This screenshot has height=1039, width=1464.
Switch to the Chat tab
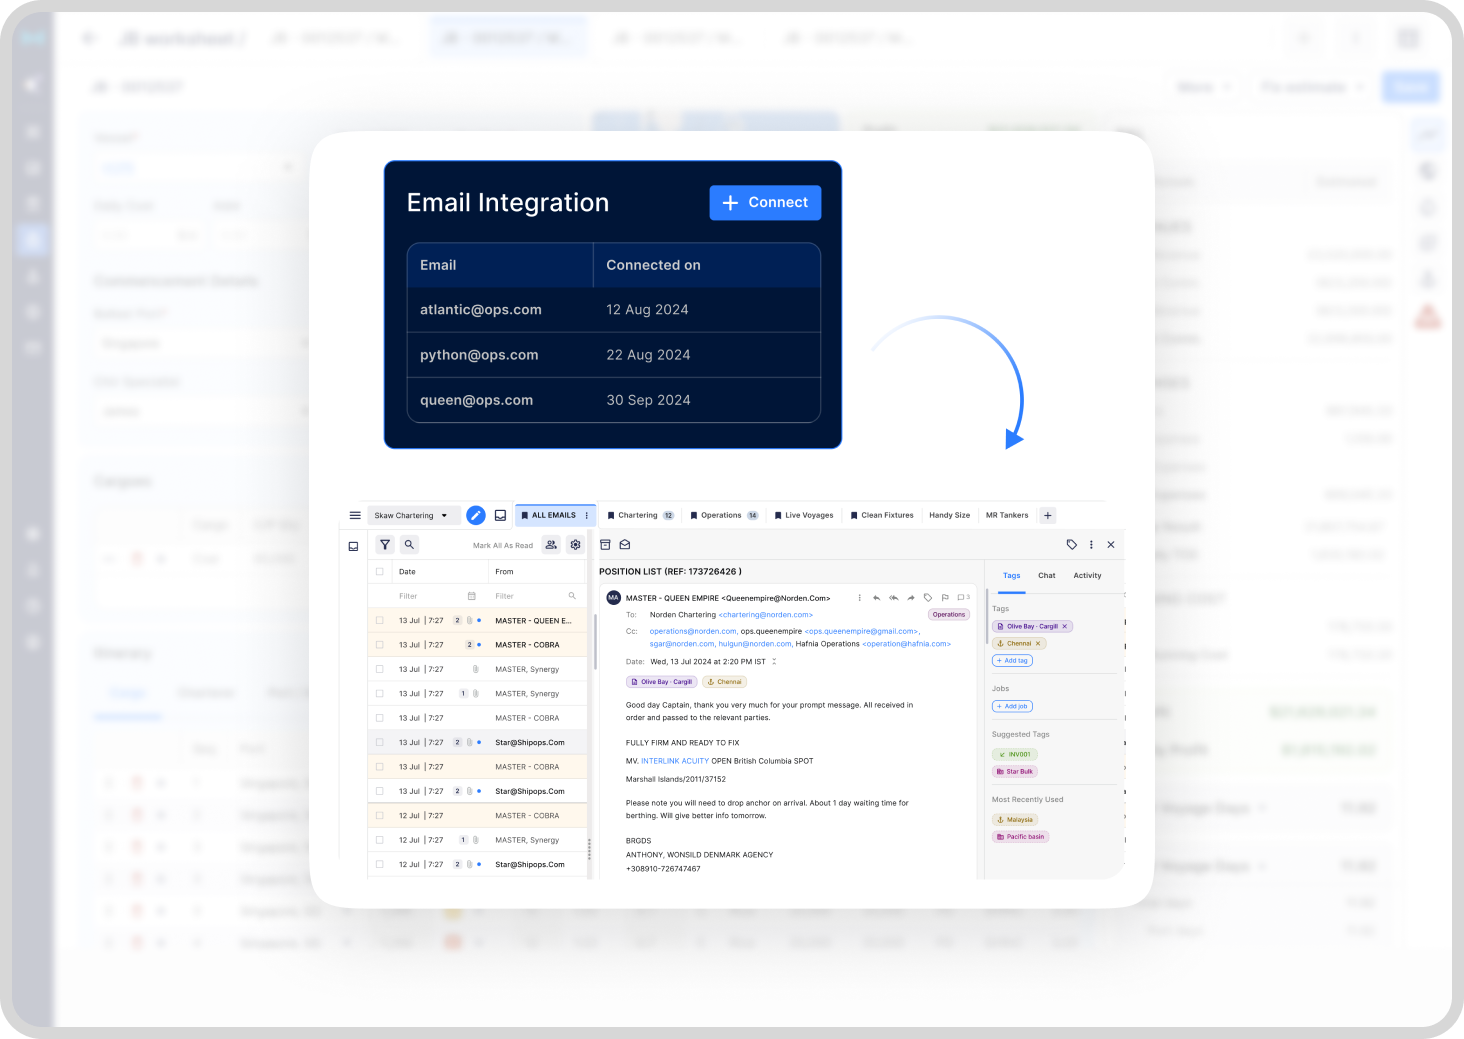[1047, 576]
